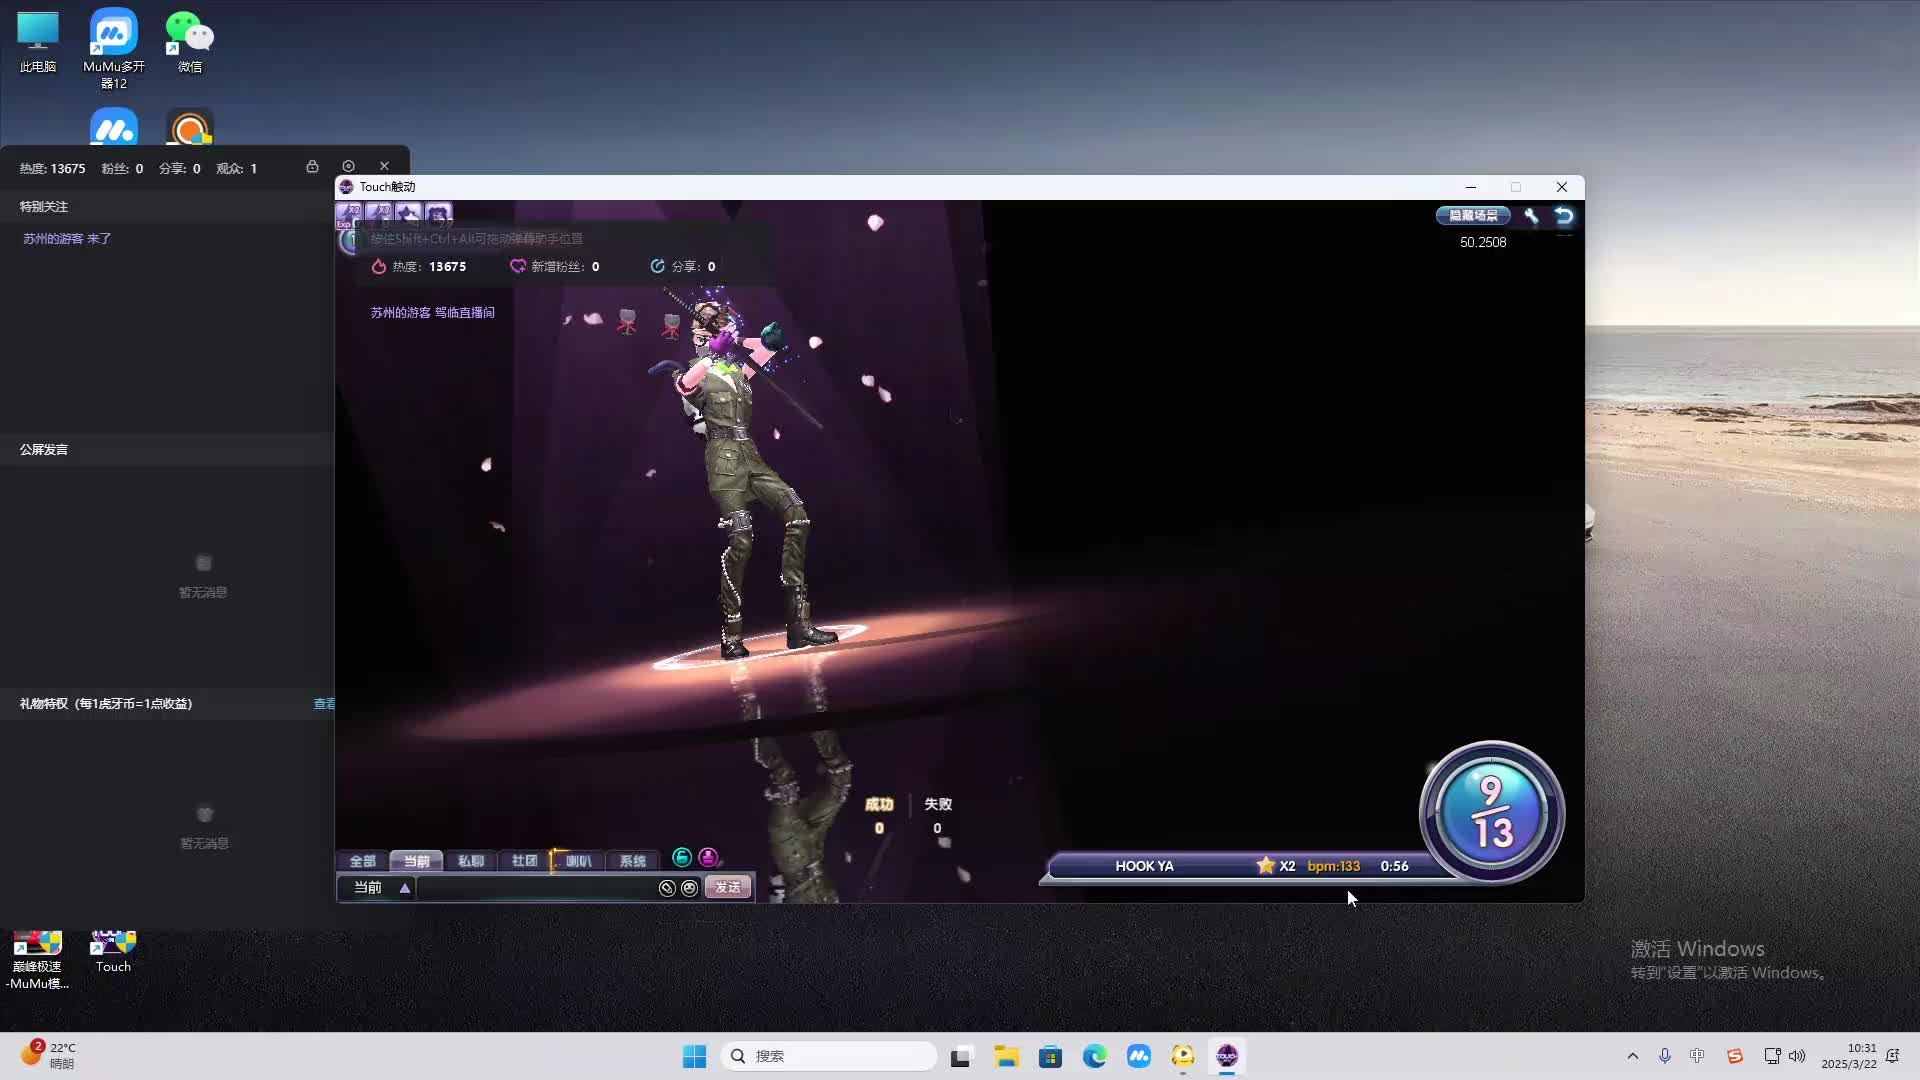Click the circular 9/13 progress counter

1491,812
